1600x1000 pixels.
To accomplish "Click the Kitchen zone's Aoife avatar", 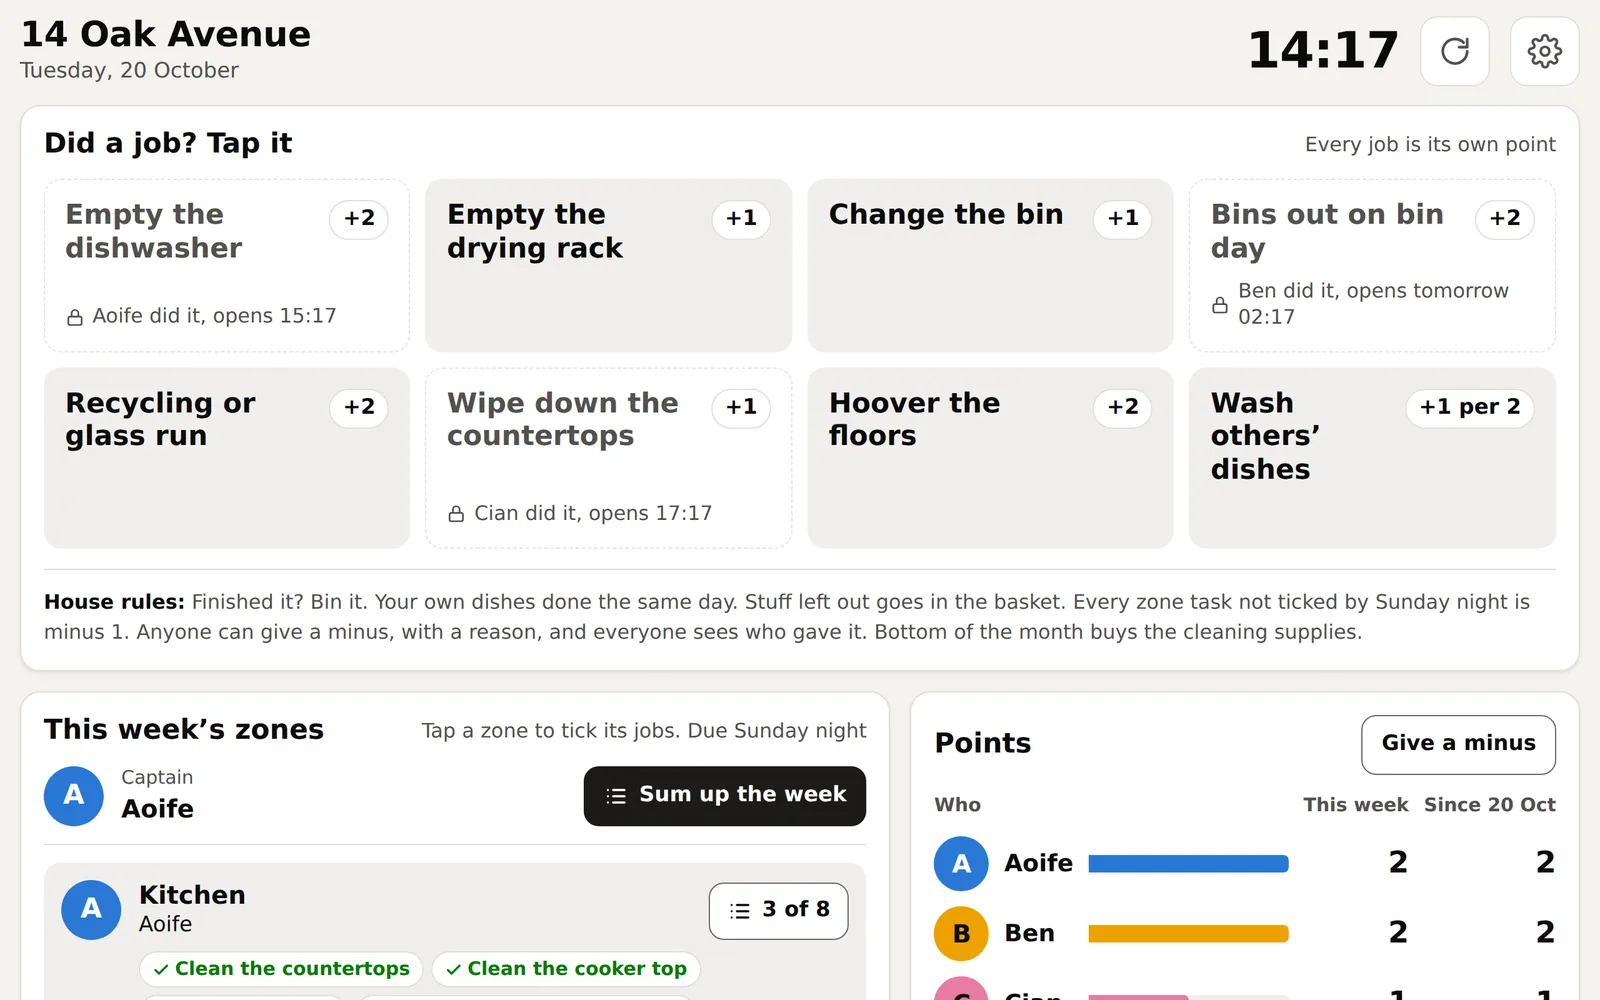I will click(x=91, y=909).
